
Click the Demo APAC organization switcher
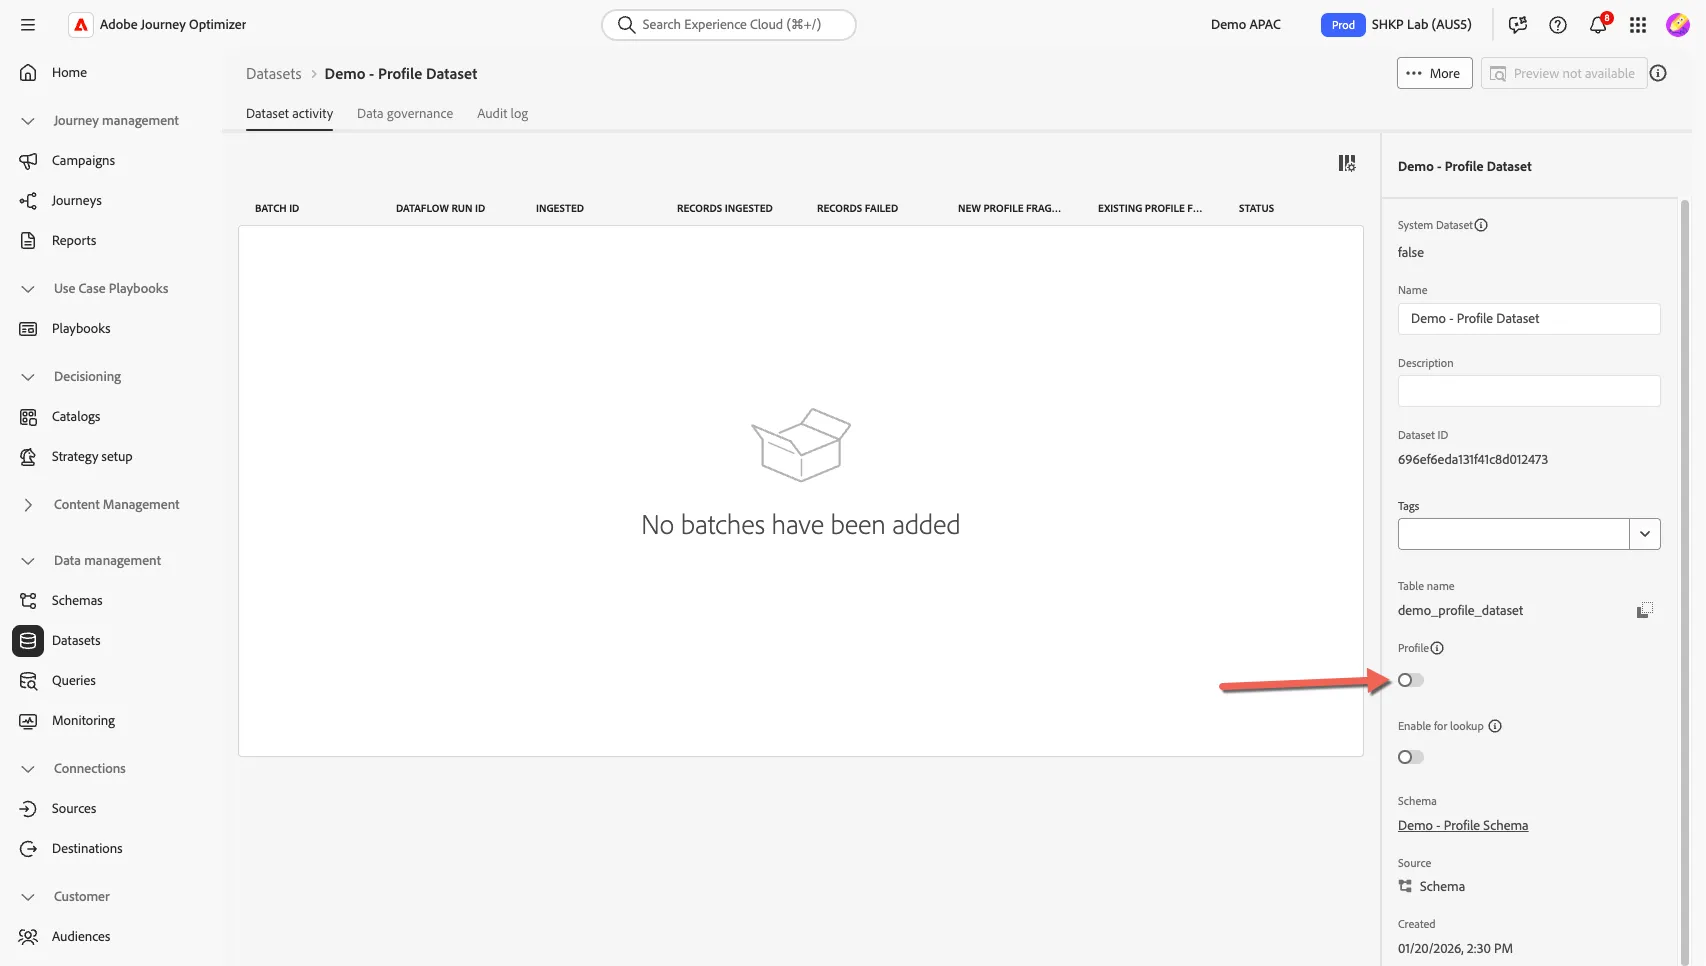(x=1245, y=25)
